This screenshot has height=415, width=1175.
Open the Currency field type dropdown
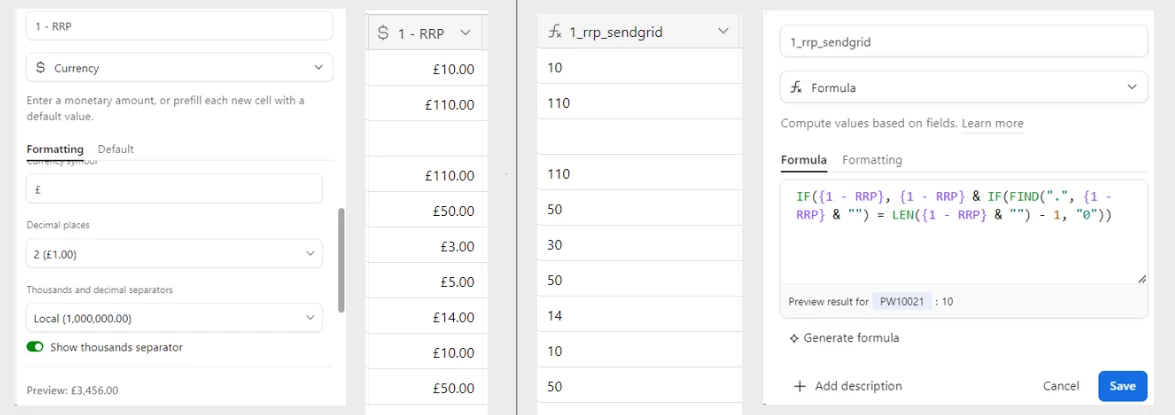pyautogui.click(x=180, y=67)
